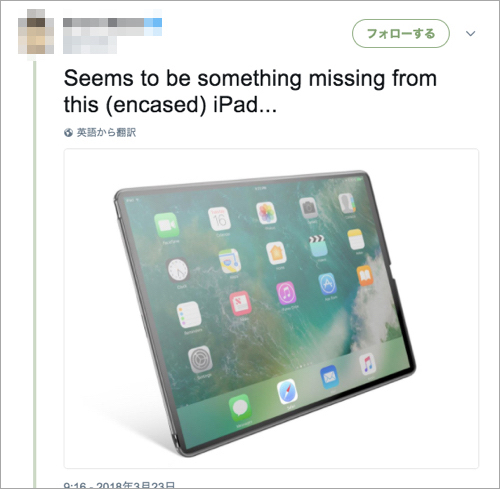Click the Clock app icon
This screenshot has height=489, width=500.
177,270
